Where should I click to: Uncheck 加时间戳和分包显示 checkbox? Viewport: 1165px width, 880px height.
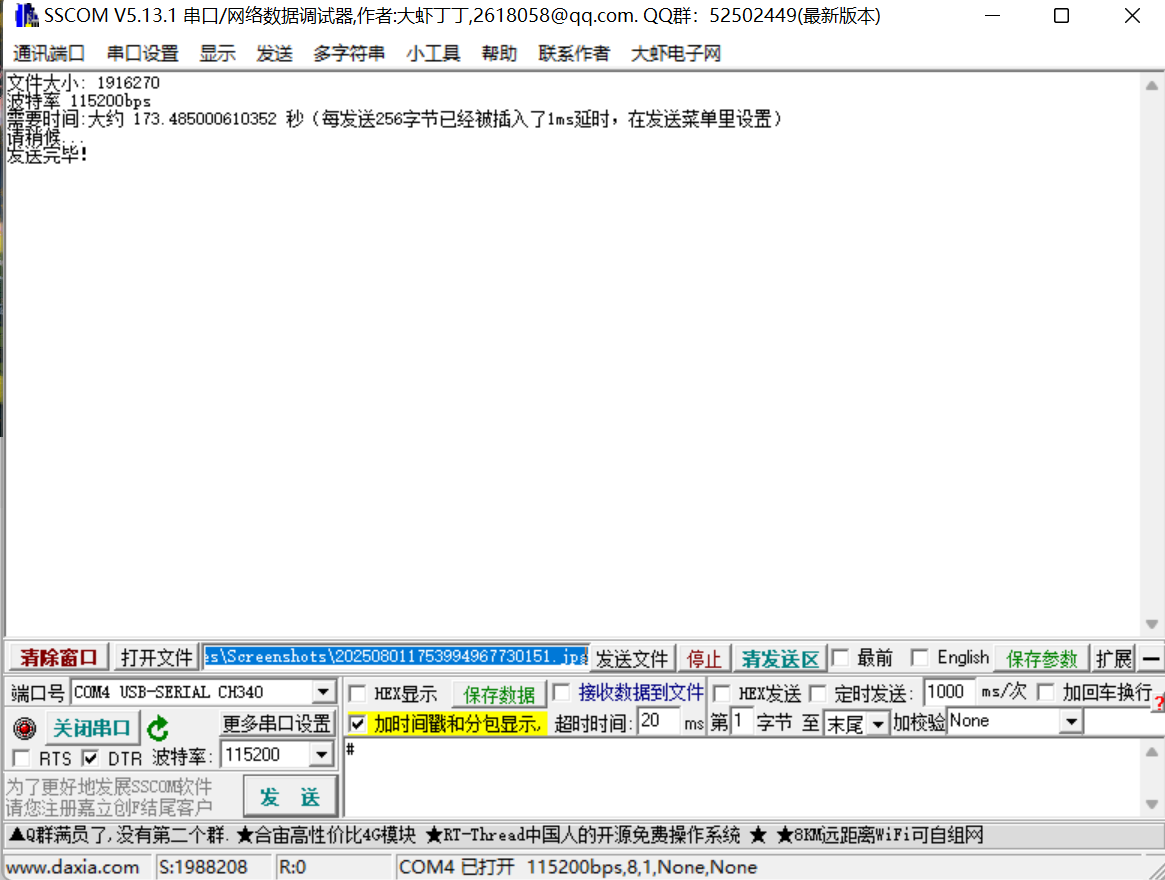(357, 722)
